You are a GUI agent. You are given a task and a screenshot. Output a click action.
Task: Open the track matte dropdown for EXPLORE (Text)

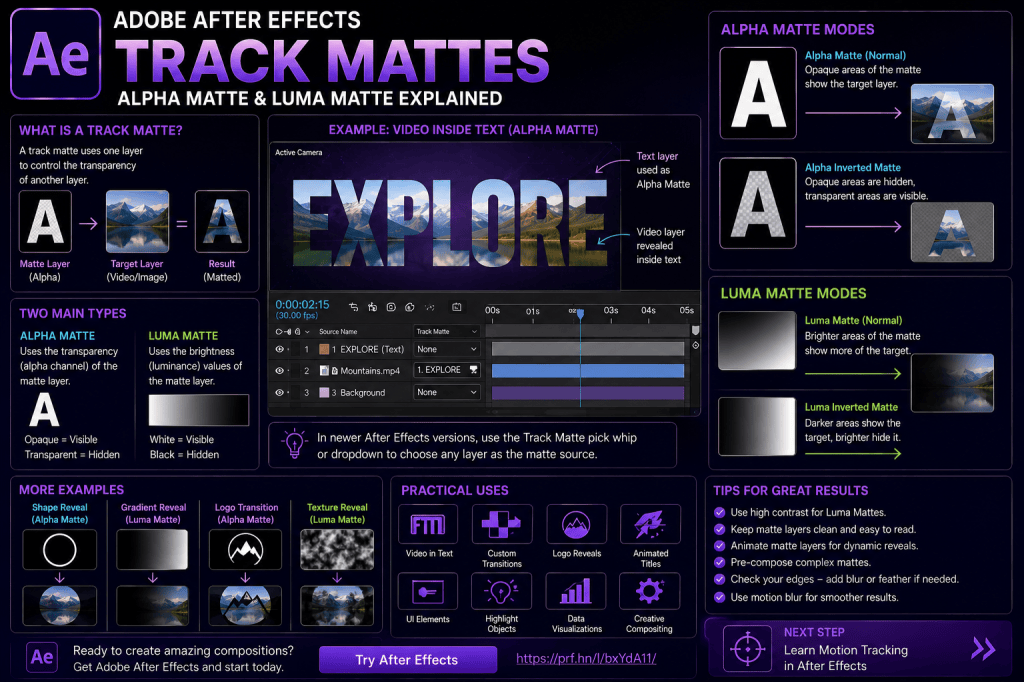coord(447,349)
